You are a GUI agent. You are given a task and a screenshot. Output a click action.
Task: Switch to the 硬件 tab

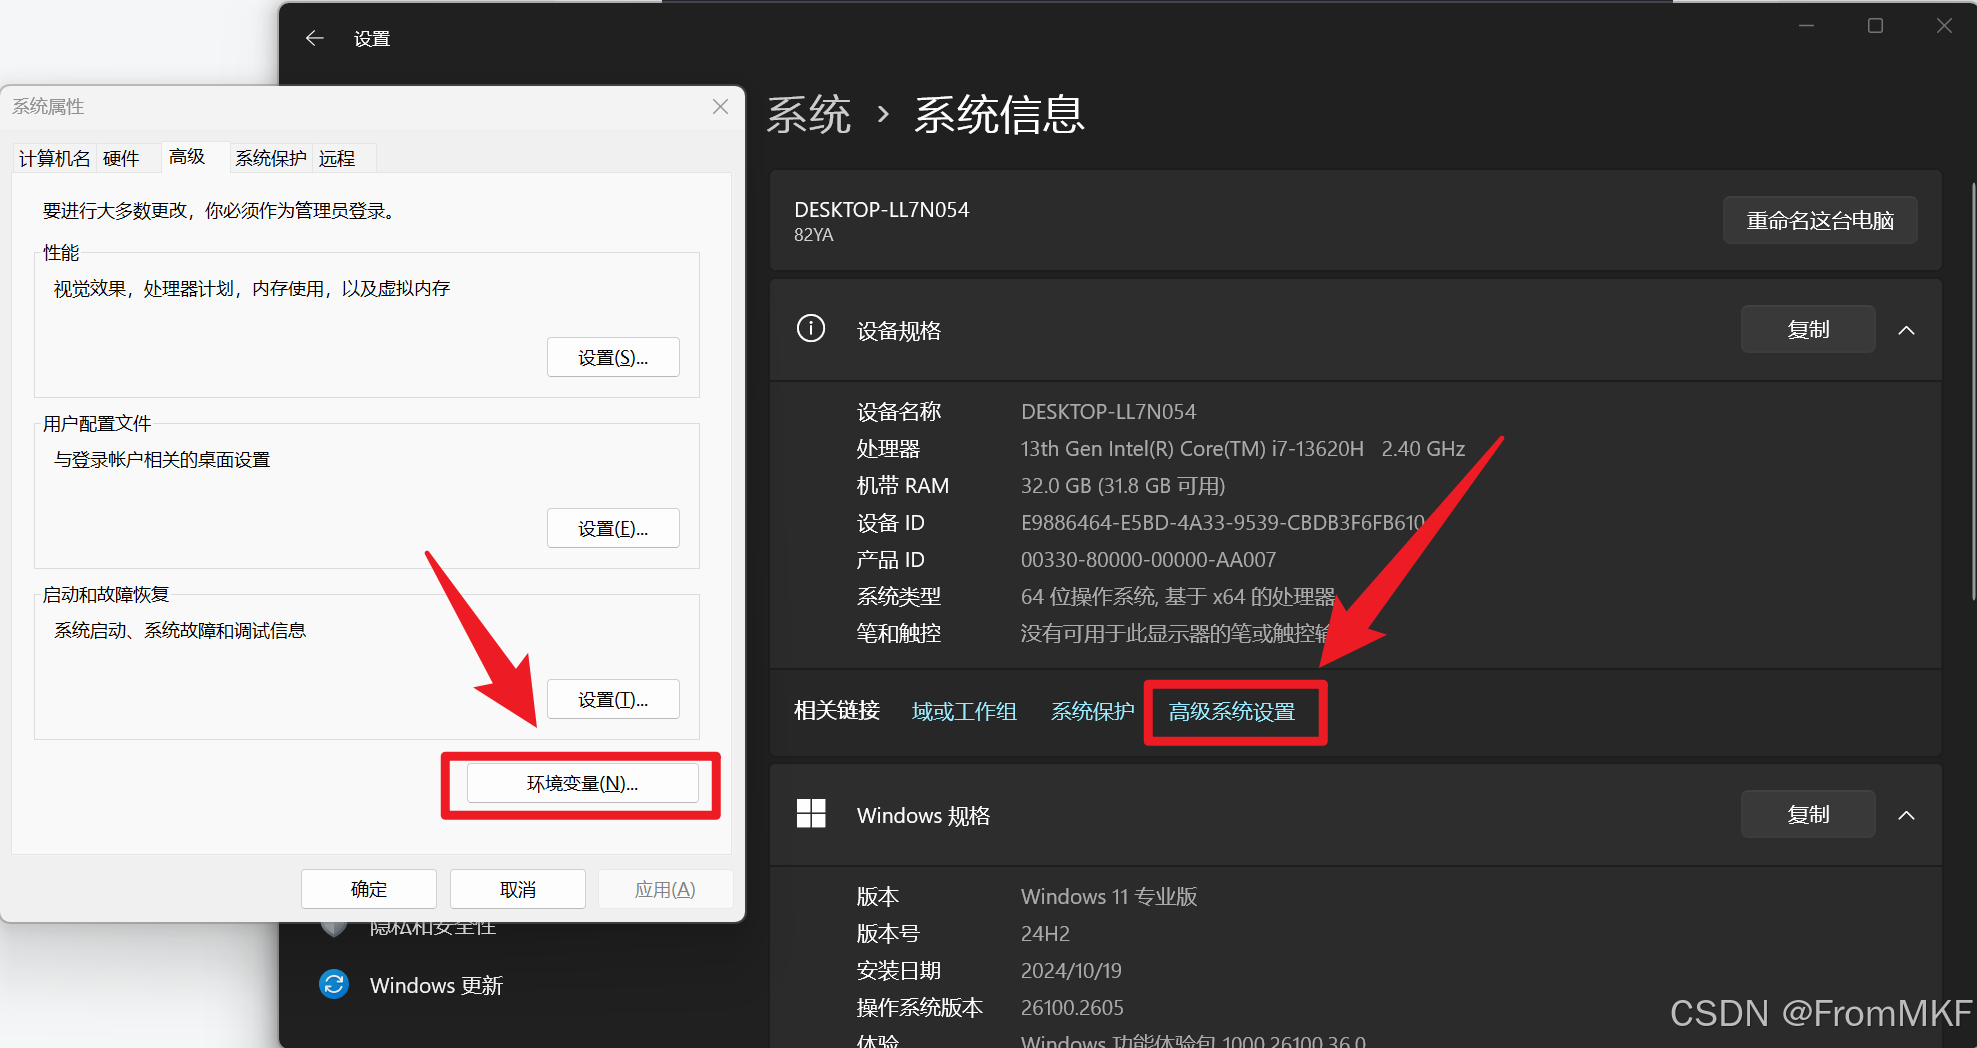(121, 158)
